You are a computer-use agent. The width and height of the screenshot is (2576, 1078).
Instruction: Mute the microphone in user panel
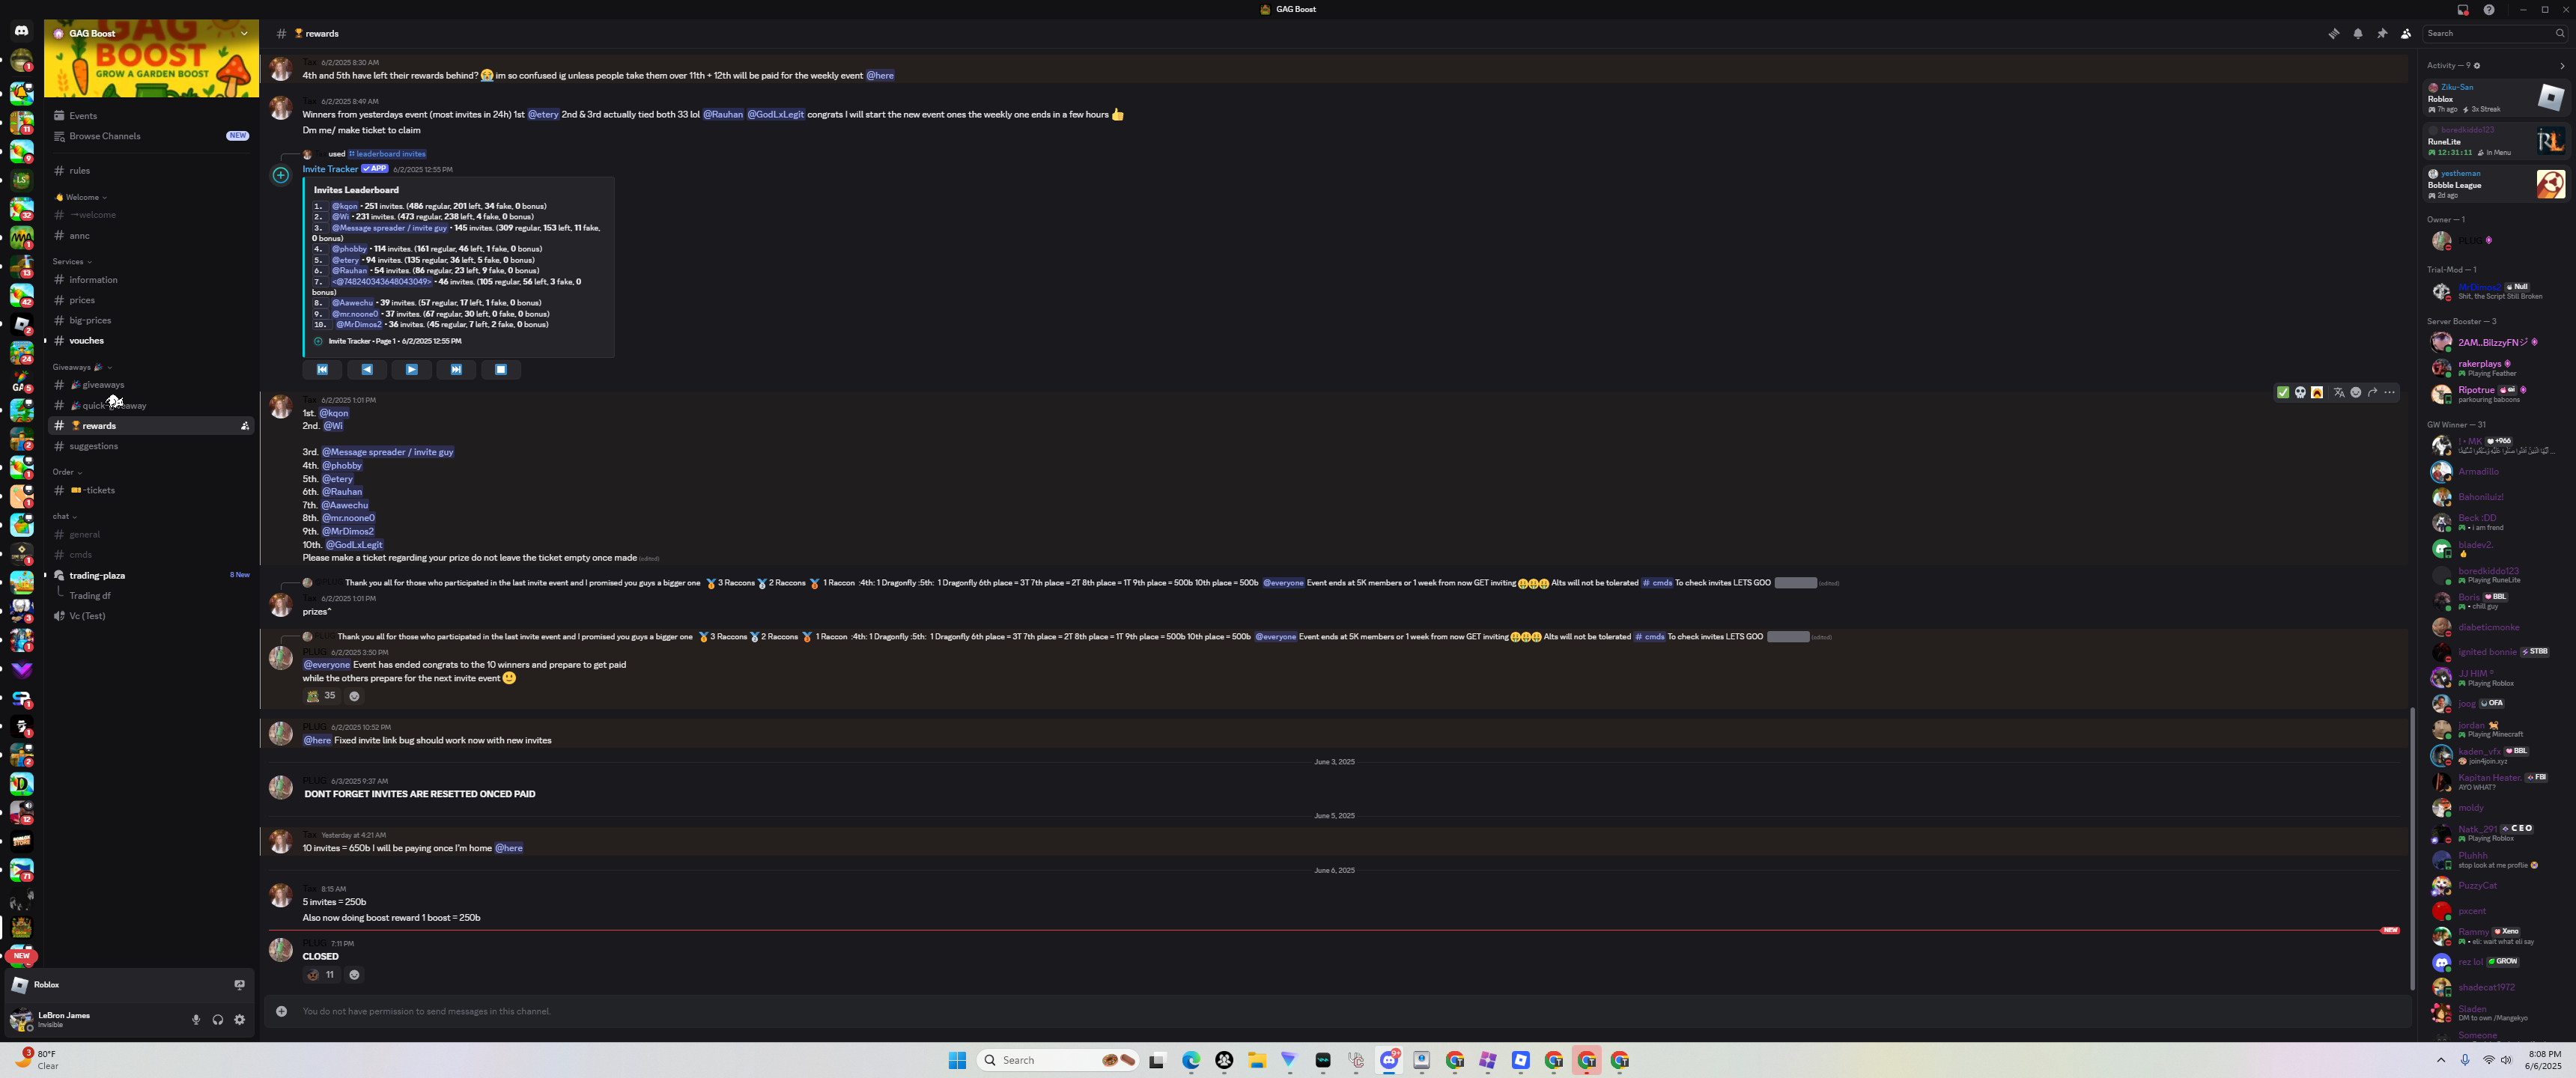coord(196,1020)
